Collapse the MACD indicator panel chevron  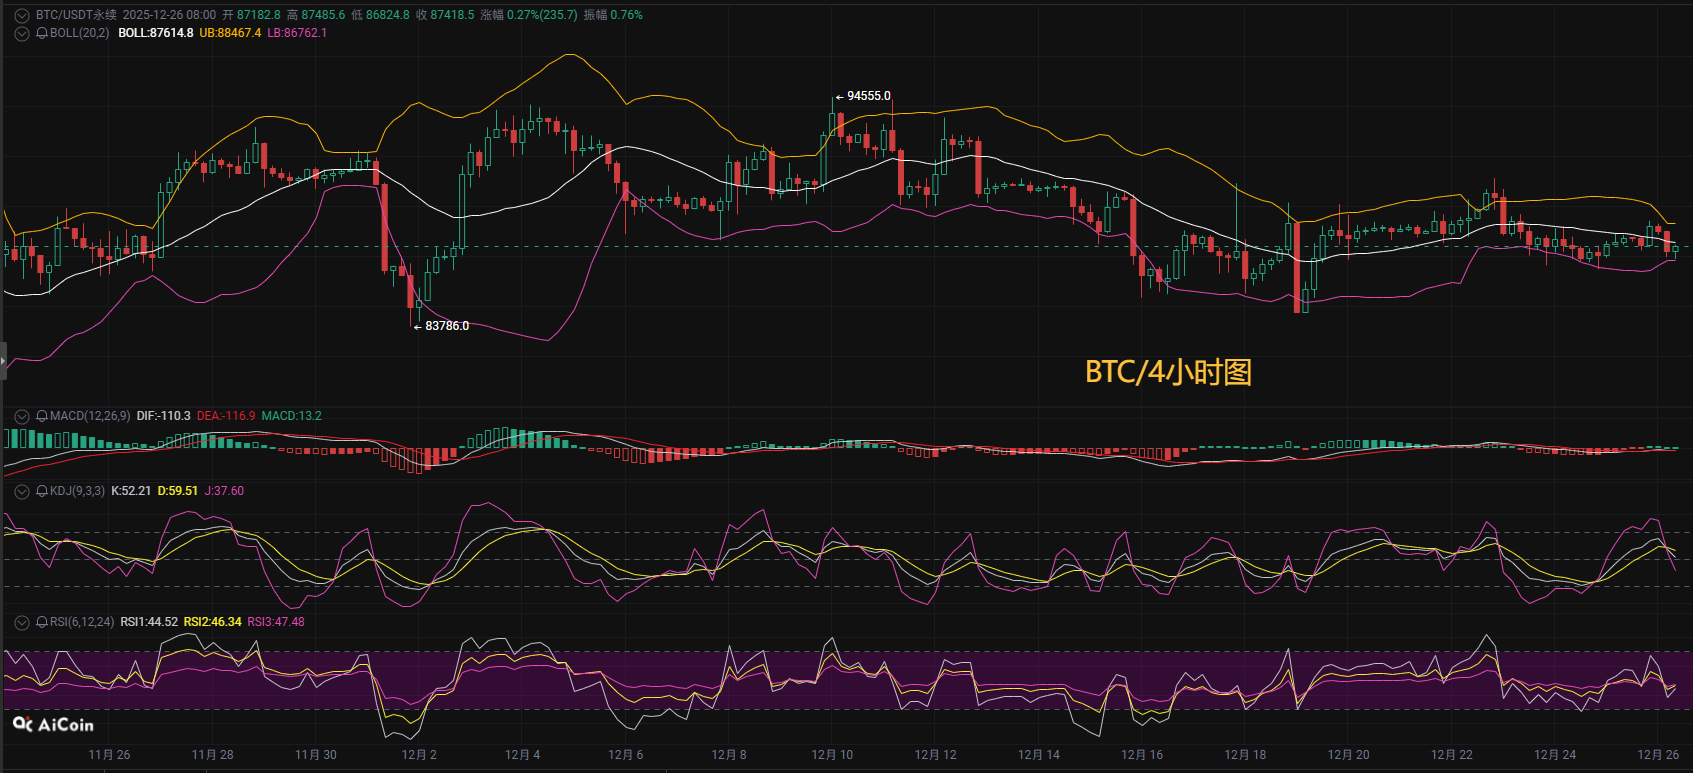(x=22, y=416)
